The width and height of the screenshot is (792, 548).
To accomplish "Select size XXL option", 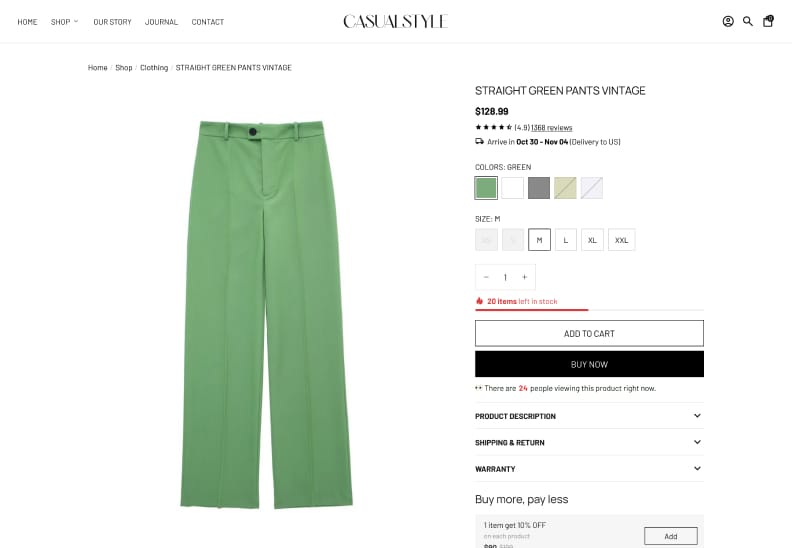I will (x=621, y=240).
